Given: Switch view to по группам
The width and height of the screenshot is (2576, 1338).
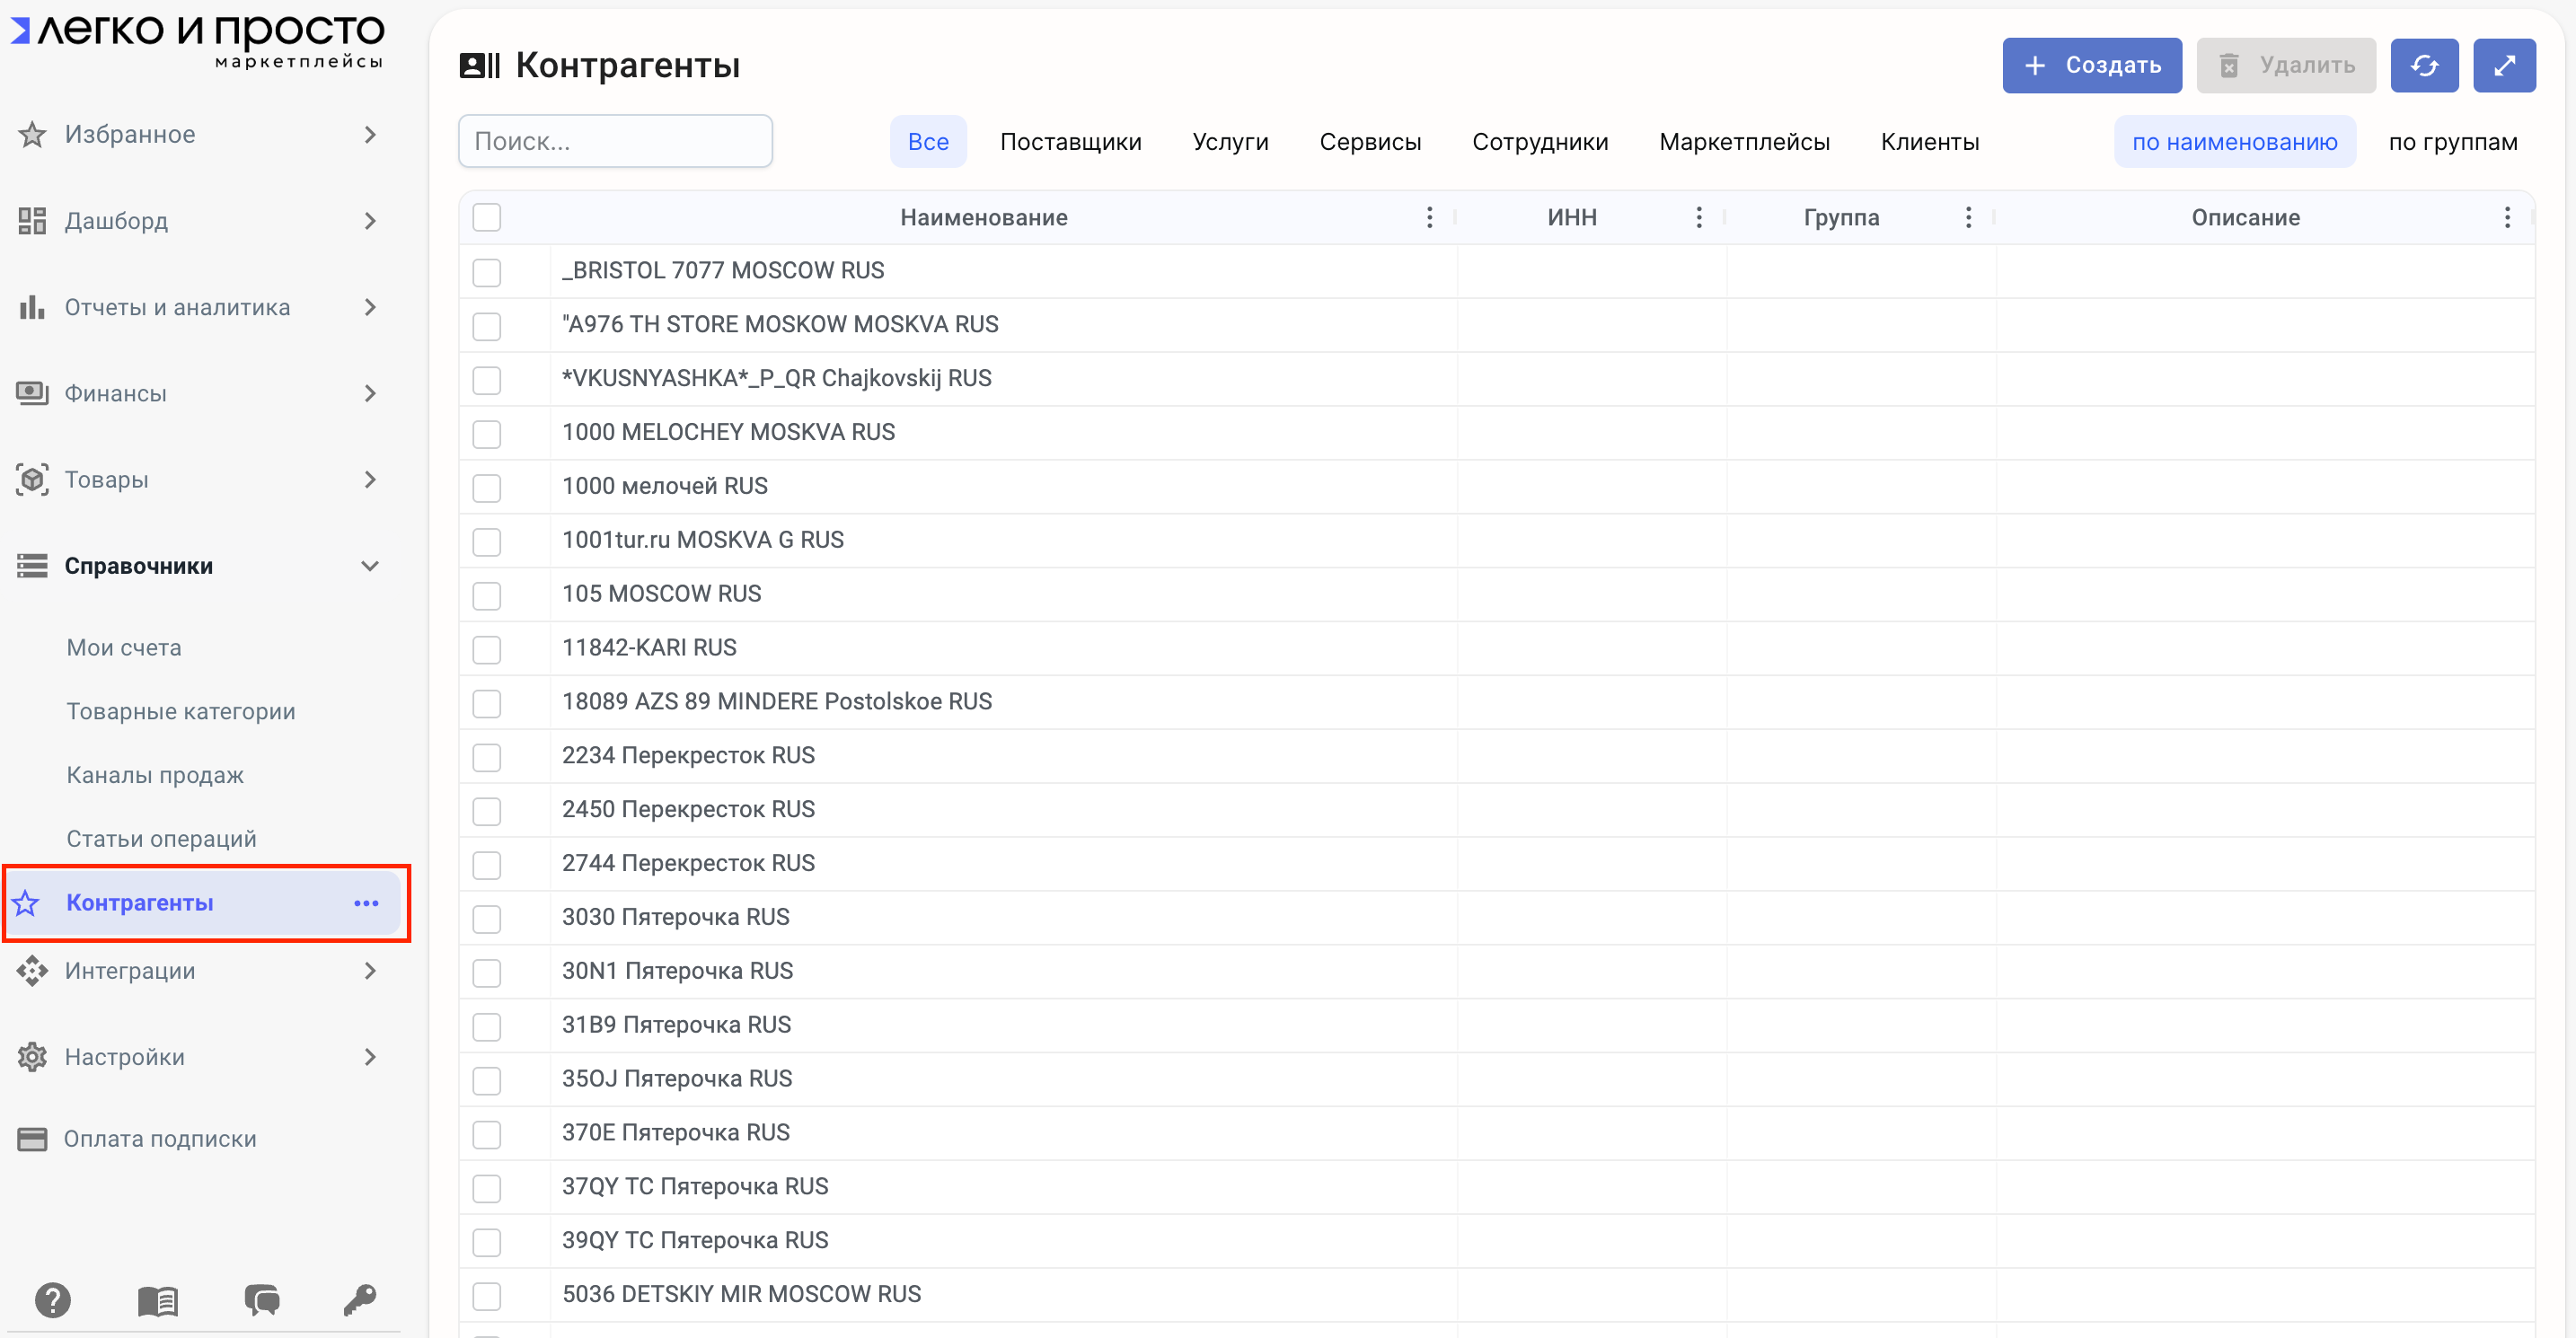Looking at the screenshot, I should click(2452, 142).
